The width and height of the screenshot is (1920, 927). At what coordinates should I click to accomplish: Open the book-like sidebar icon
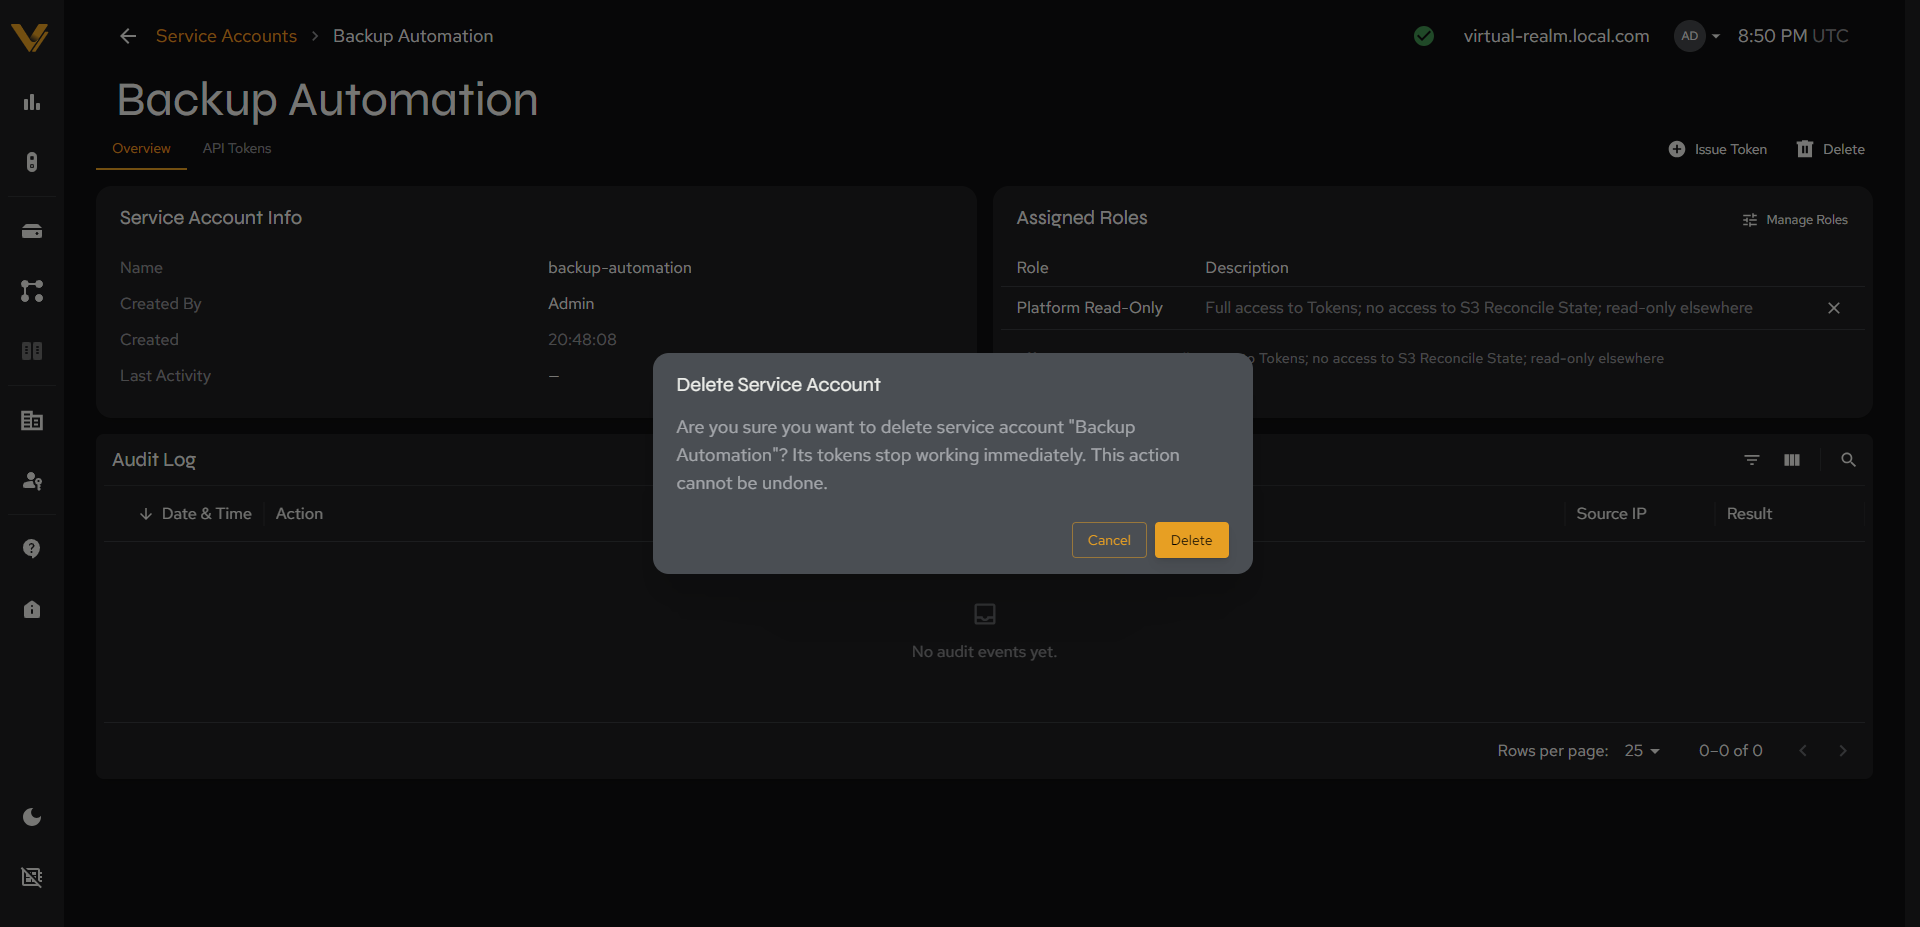[x=32, y=351]
